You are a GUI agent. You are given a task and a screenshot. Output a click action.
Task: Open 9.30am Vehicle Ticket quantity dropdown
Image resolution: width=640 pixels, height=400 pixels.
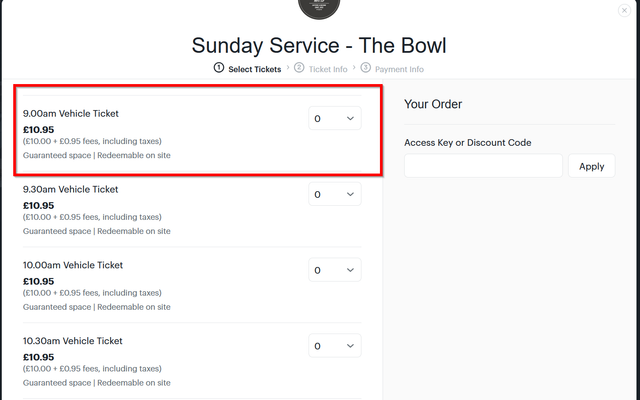pos(335,194)
